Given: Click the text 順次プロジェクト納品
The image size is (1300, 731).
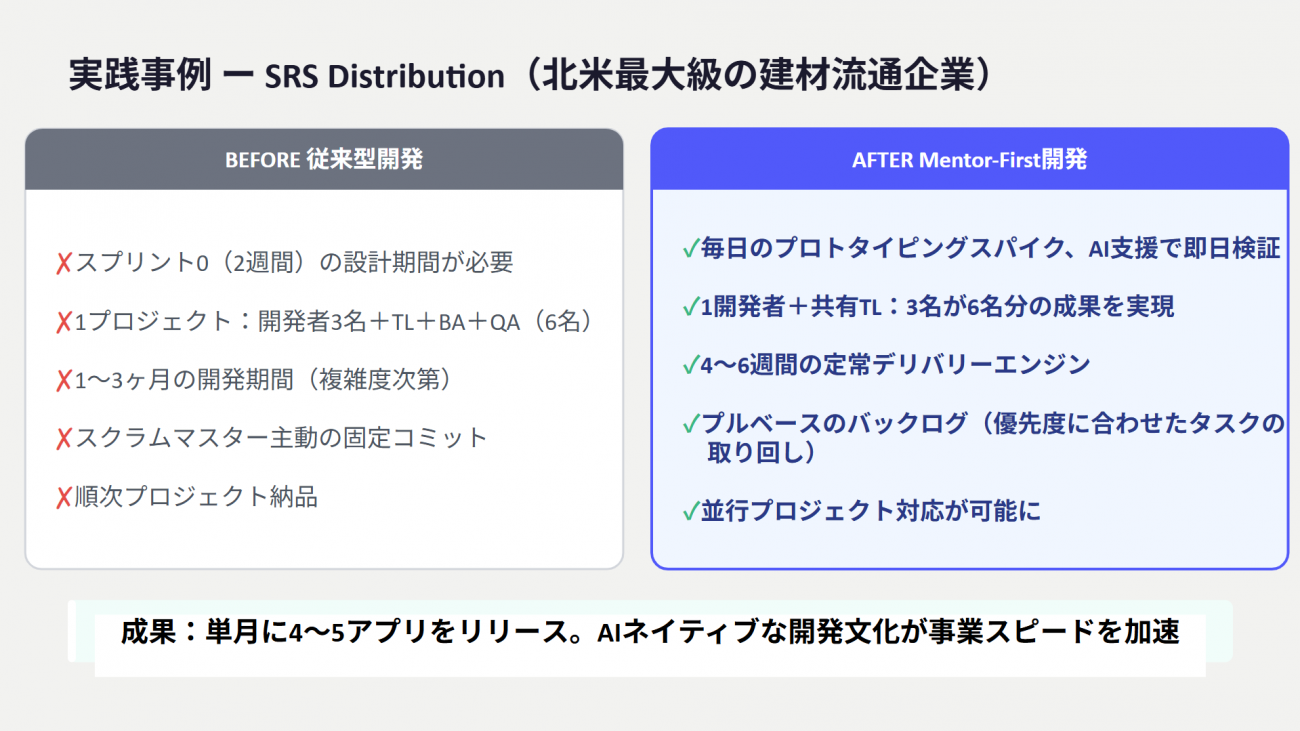Looking at the screenshot, I should [197, 496].
